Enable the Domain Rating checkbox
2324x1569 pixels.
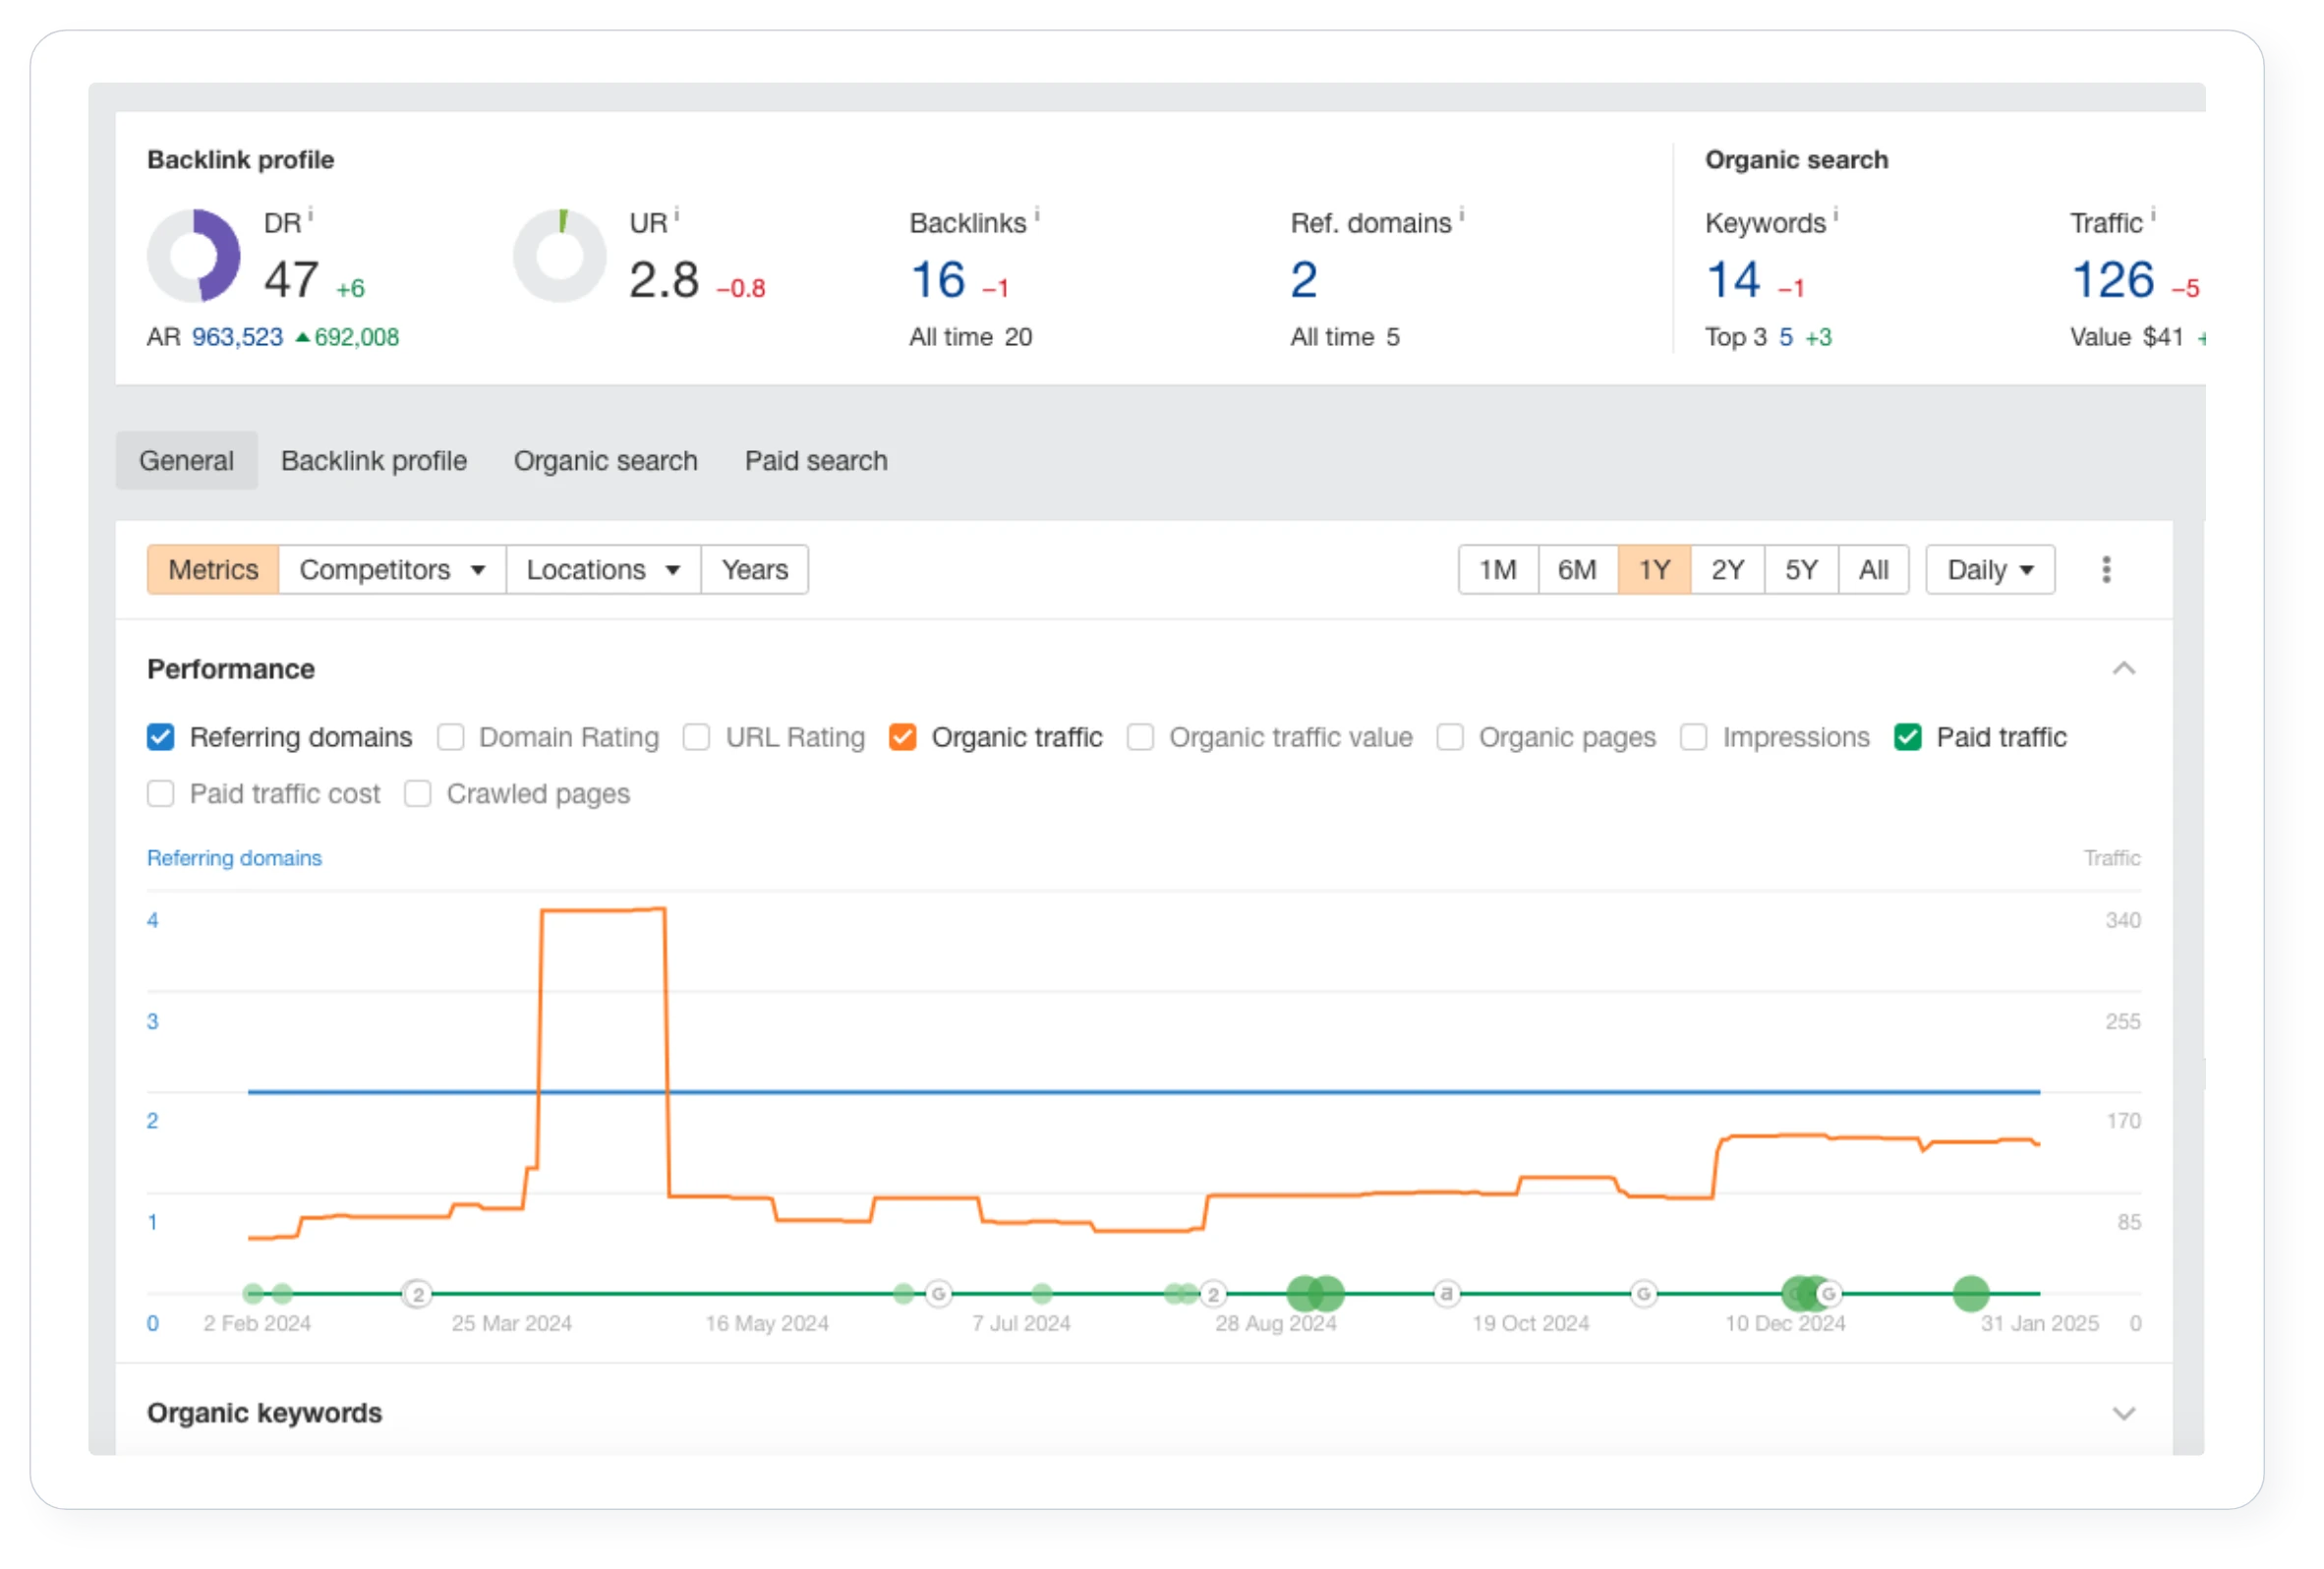coord(451,738)
